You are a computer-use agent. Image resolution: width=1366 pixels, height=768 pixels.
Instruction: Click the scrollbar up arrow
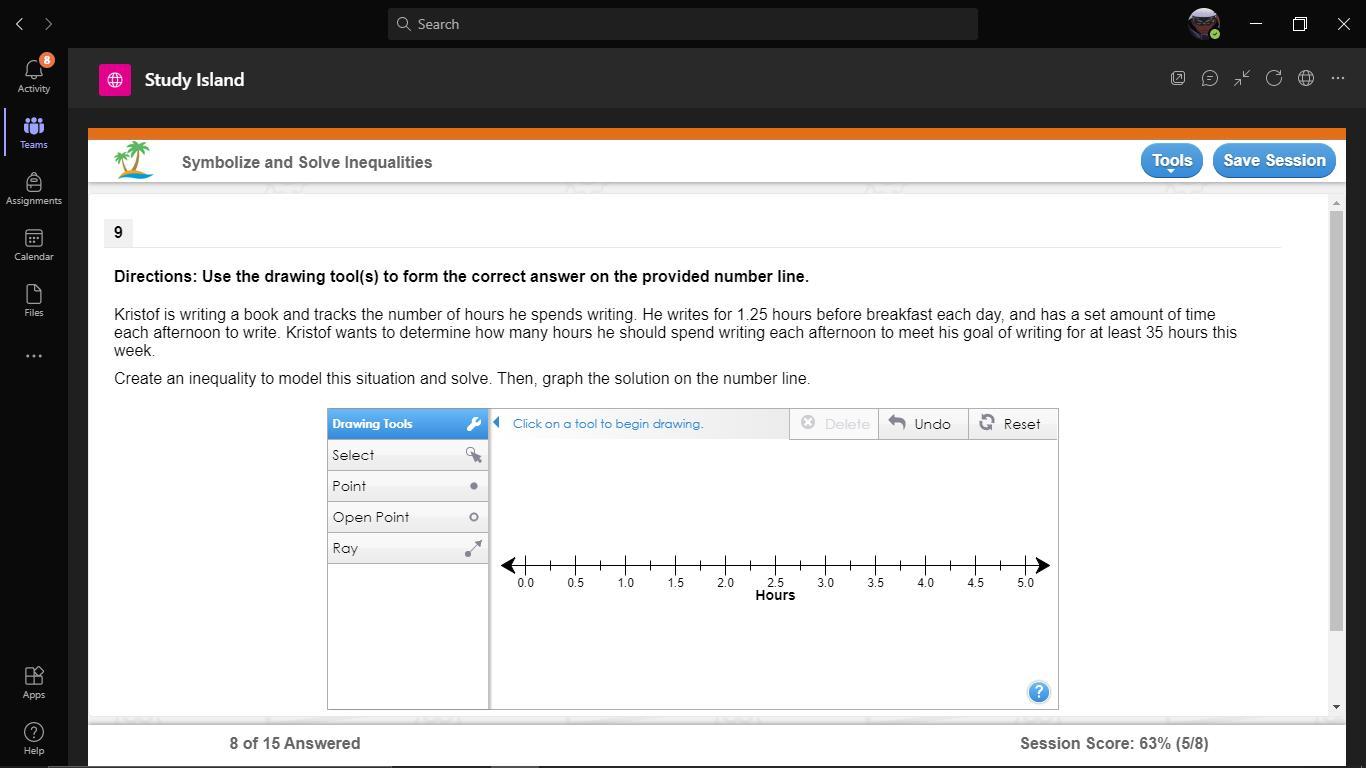[x=1337, y=203]
